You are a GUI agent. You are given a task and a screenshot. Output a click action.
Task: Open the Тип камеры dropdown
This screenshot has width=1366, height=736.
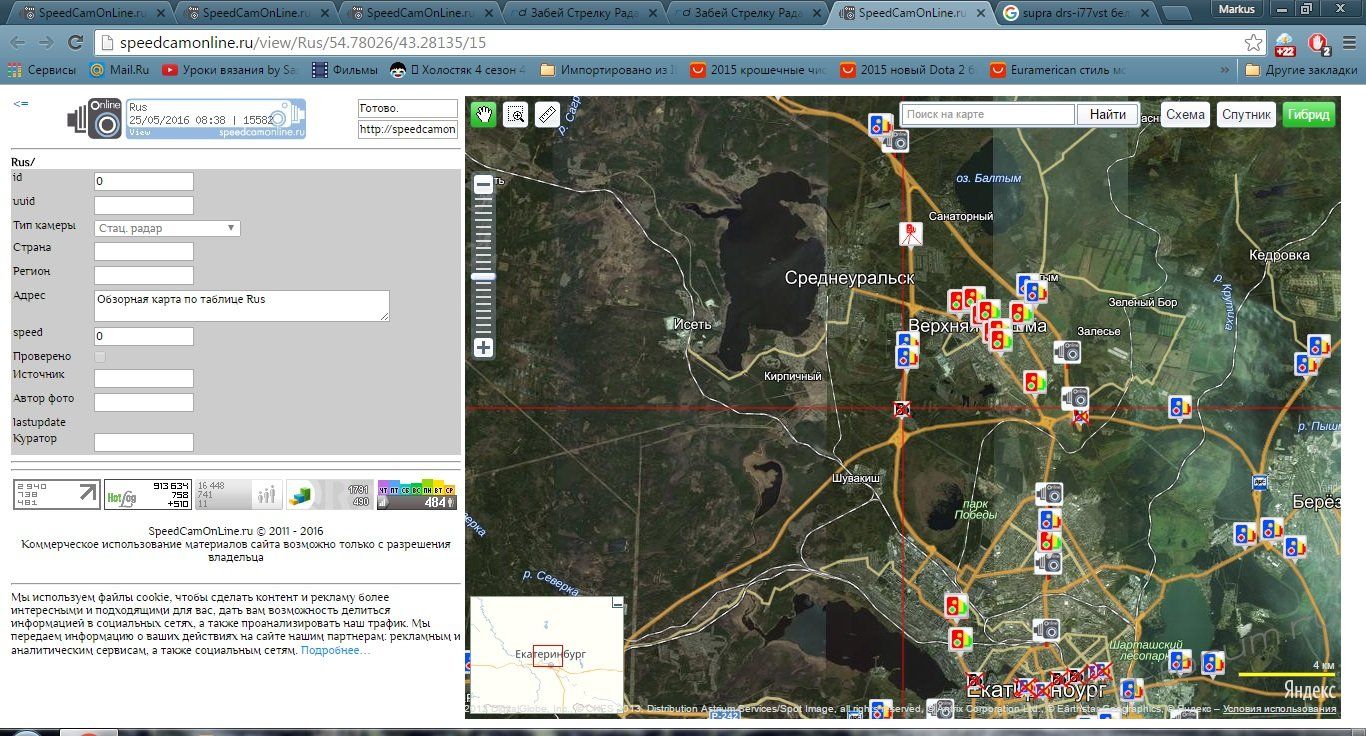coord(167,228)
